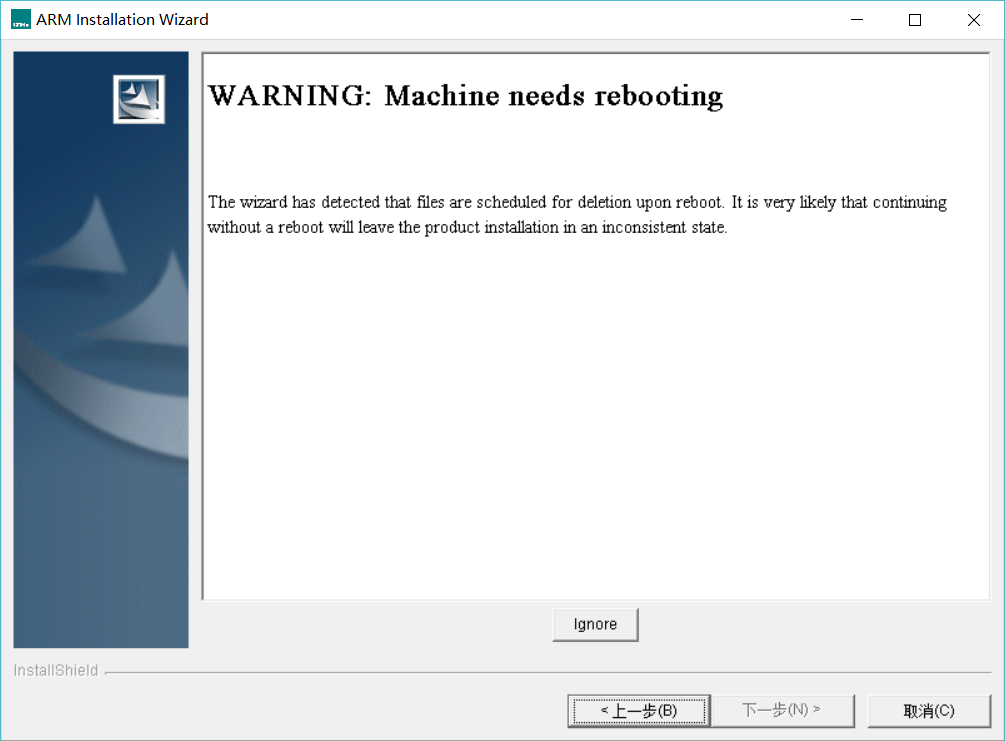Click the InstallShield label
This screenshot has height=741, width=1005.
click(x=56, y=670)
